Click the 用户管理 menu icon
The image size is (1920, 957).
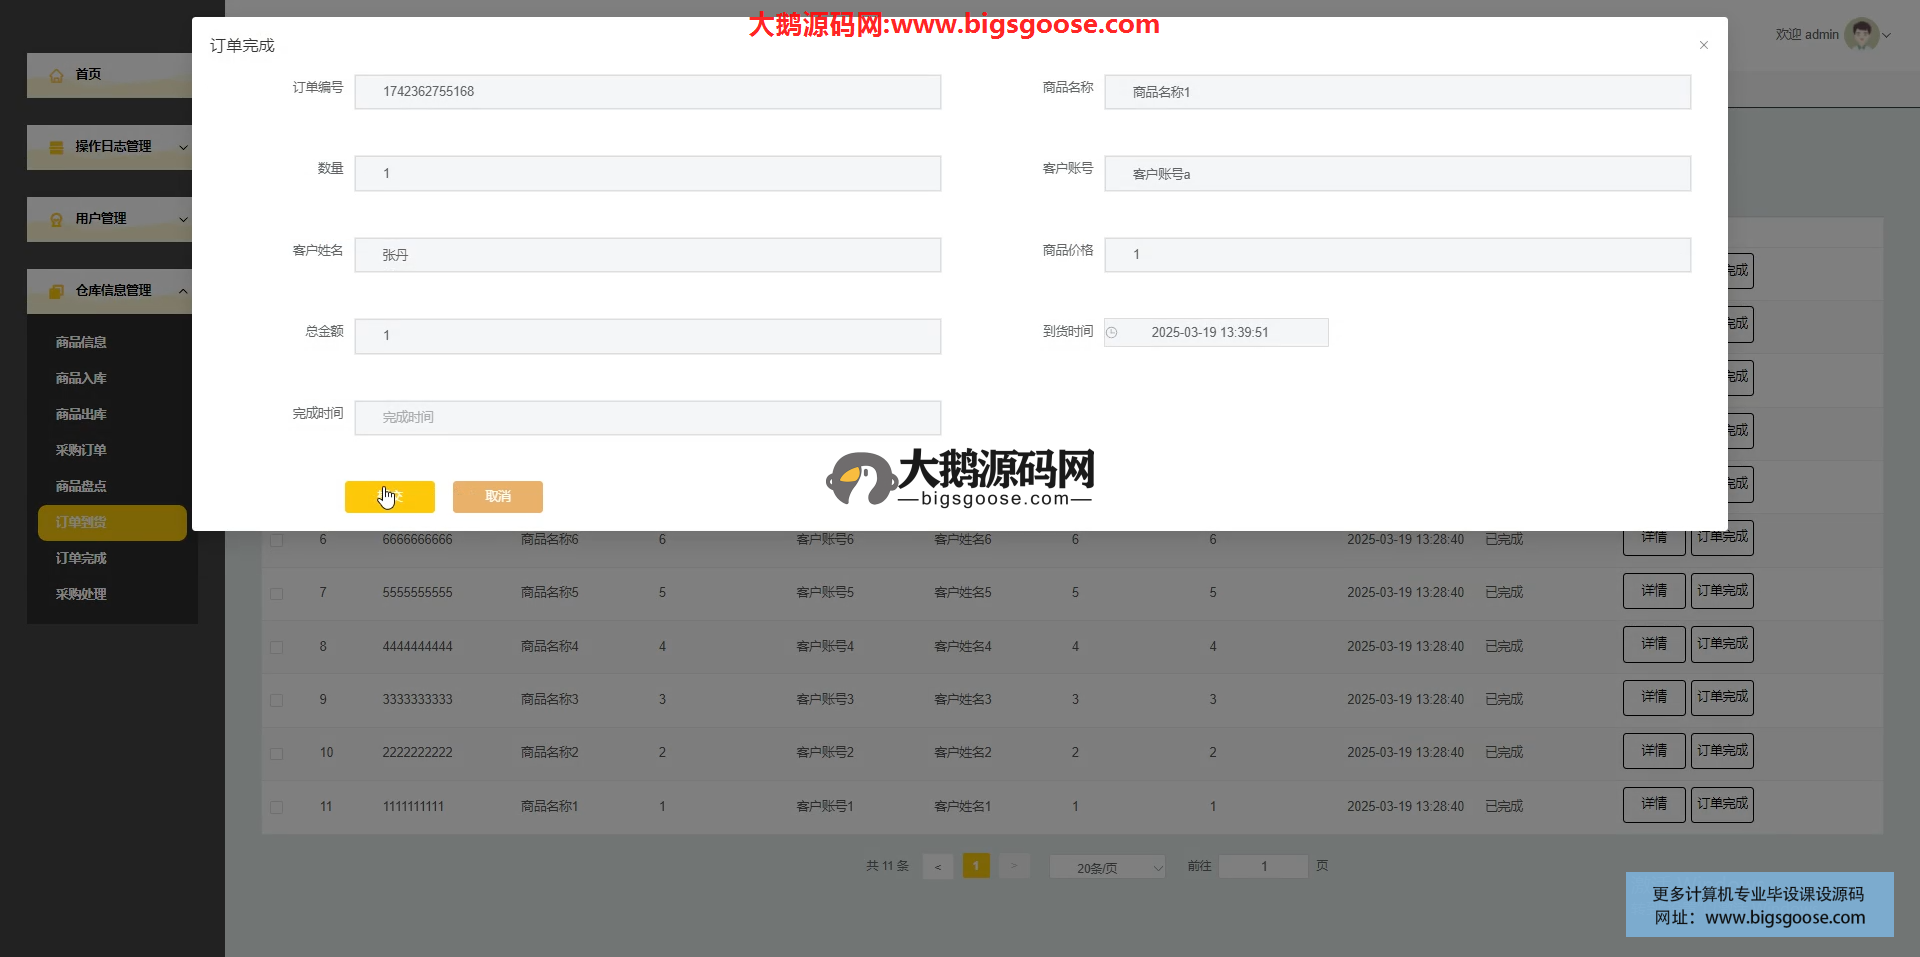click(x=57, y=219)
